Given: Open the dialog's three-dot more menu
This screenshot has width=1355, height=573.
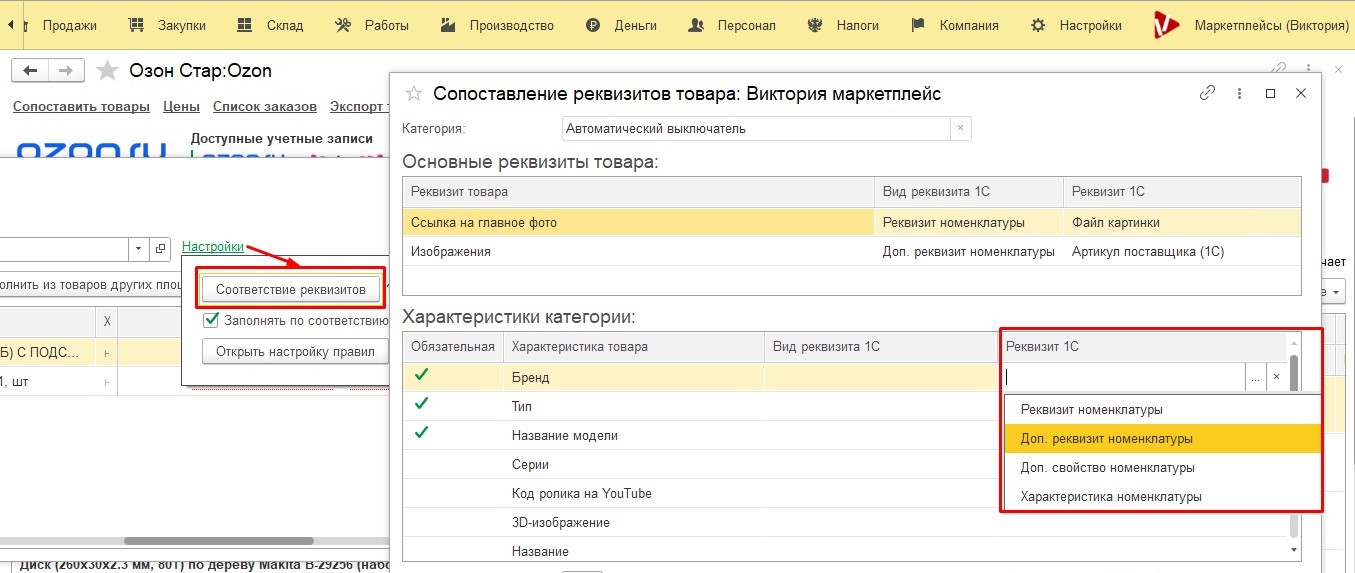Looking at the screenshot, I should (x=1239, y=93).
